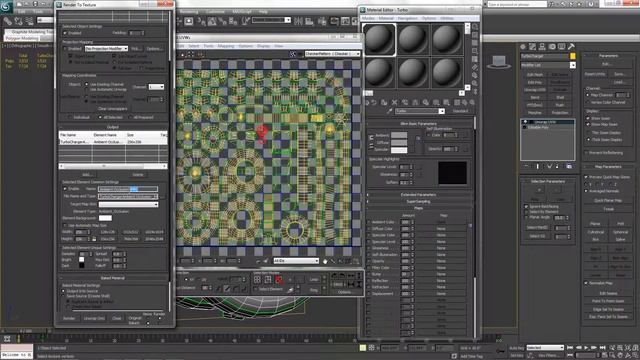This screenshot has height=360, width=640.
Task: Click the Sample Type icon beside material slots
Action: (x=475, y=27)
